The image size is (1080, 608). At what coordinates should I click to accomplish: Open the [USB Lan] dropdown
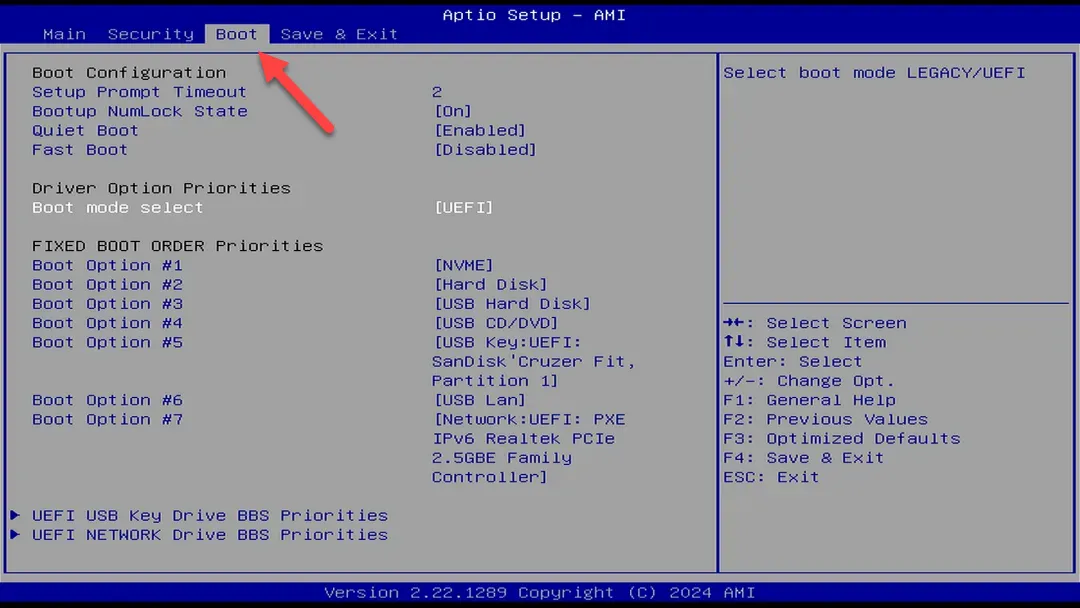coord(479,400)
